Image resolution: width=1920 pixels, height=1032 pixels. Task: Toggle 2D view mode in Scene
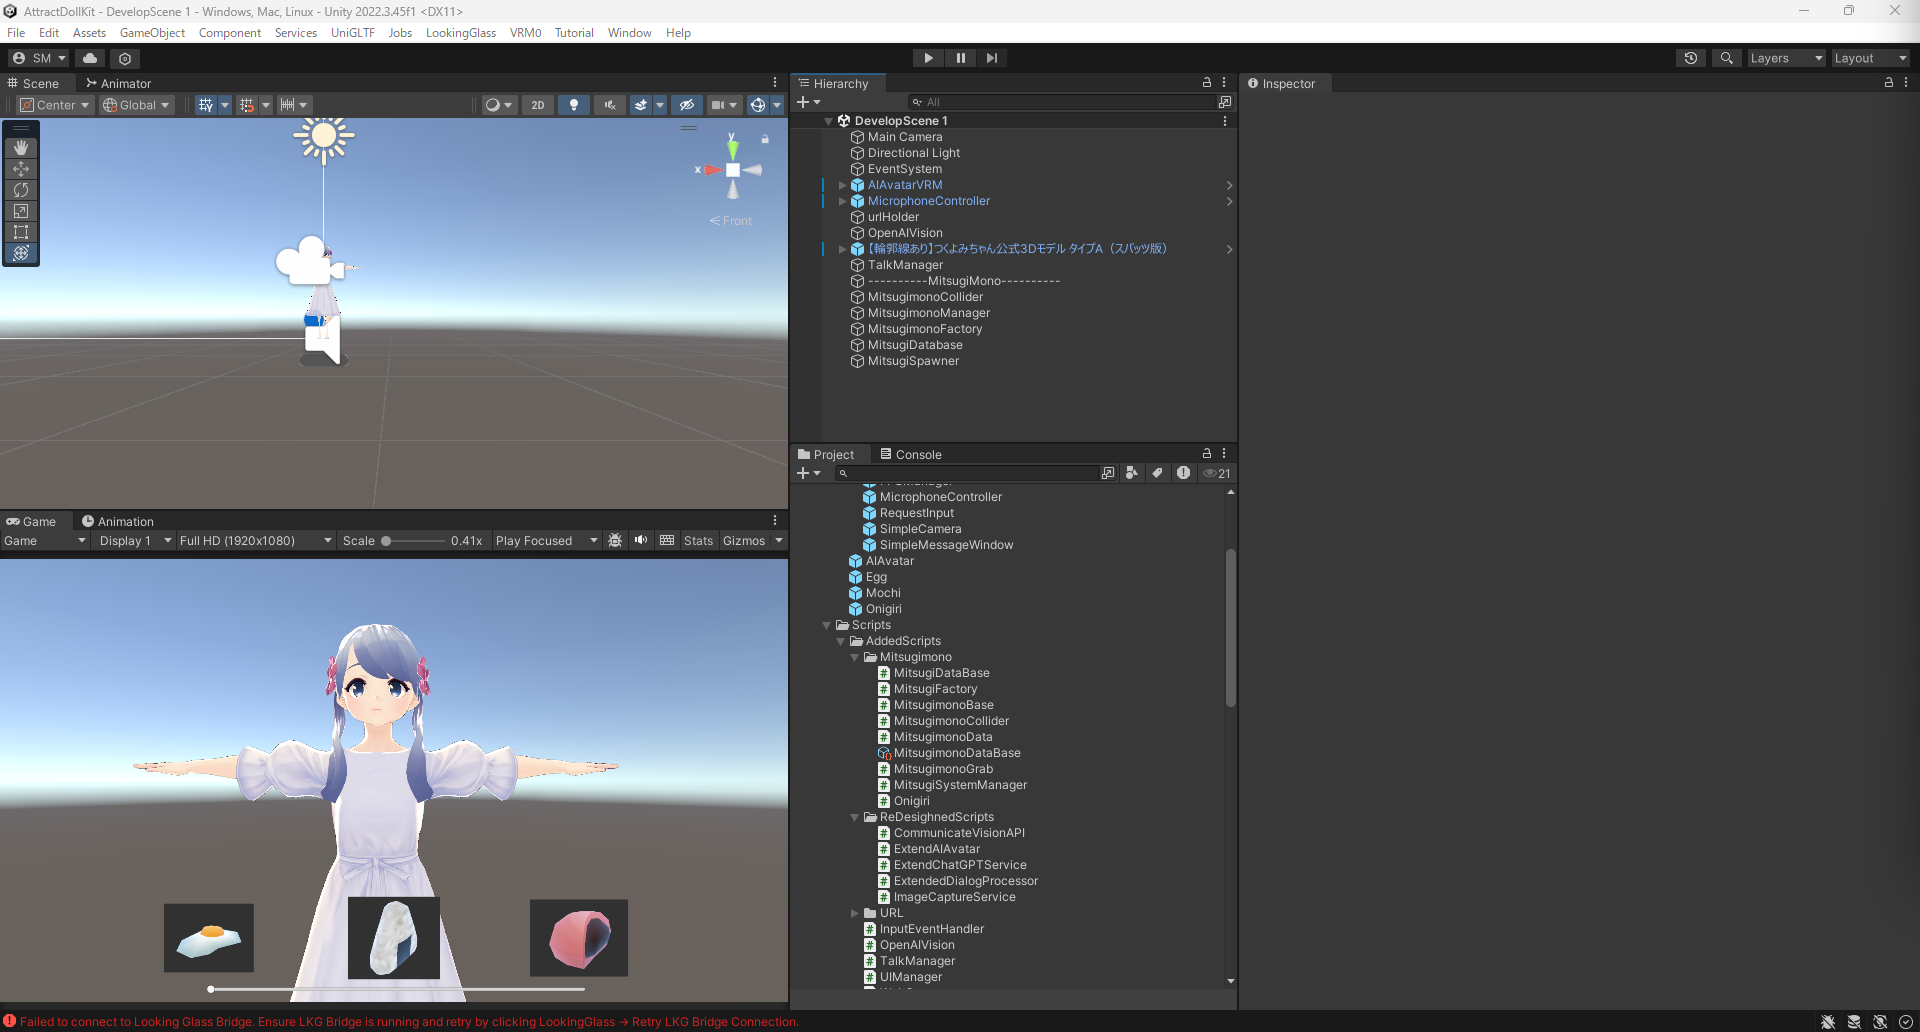(x=538, y=105)
